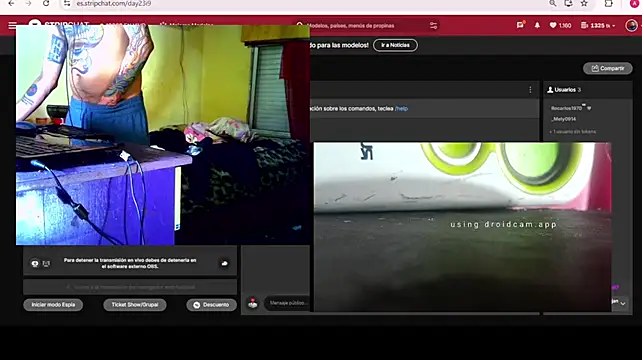Click the 'Ticket Show/Grupal' button
This screenshot has width=642, height=360.
point(135,305)
